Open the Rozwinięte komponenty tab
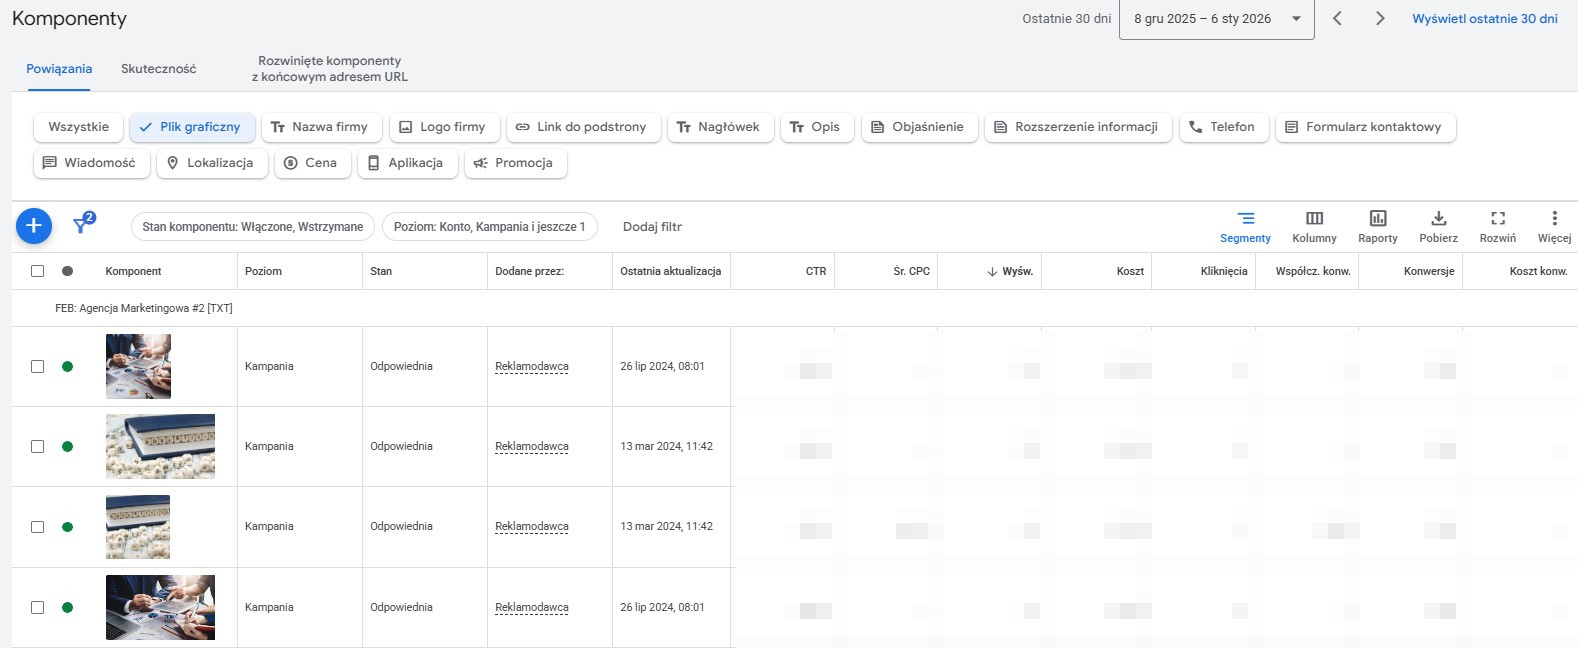 pos(329,69)
